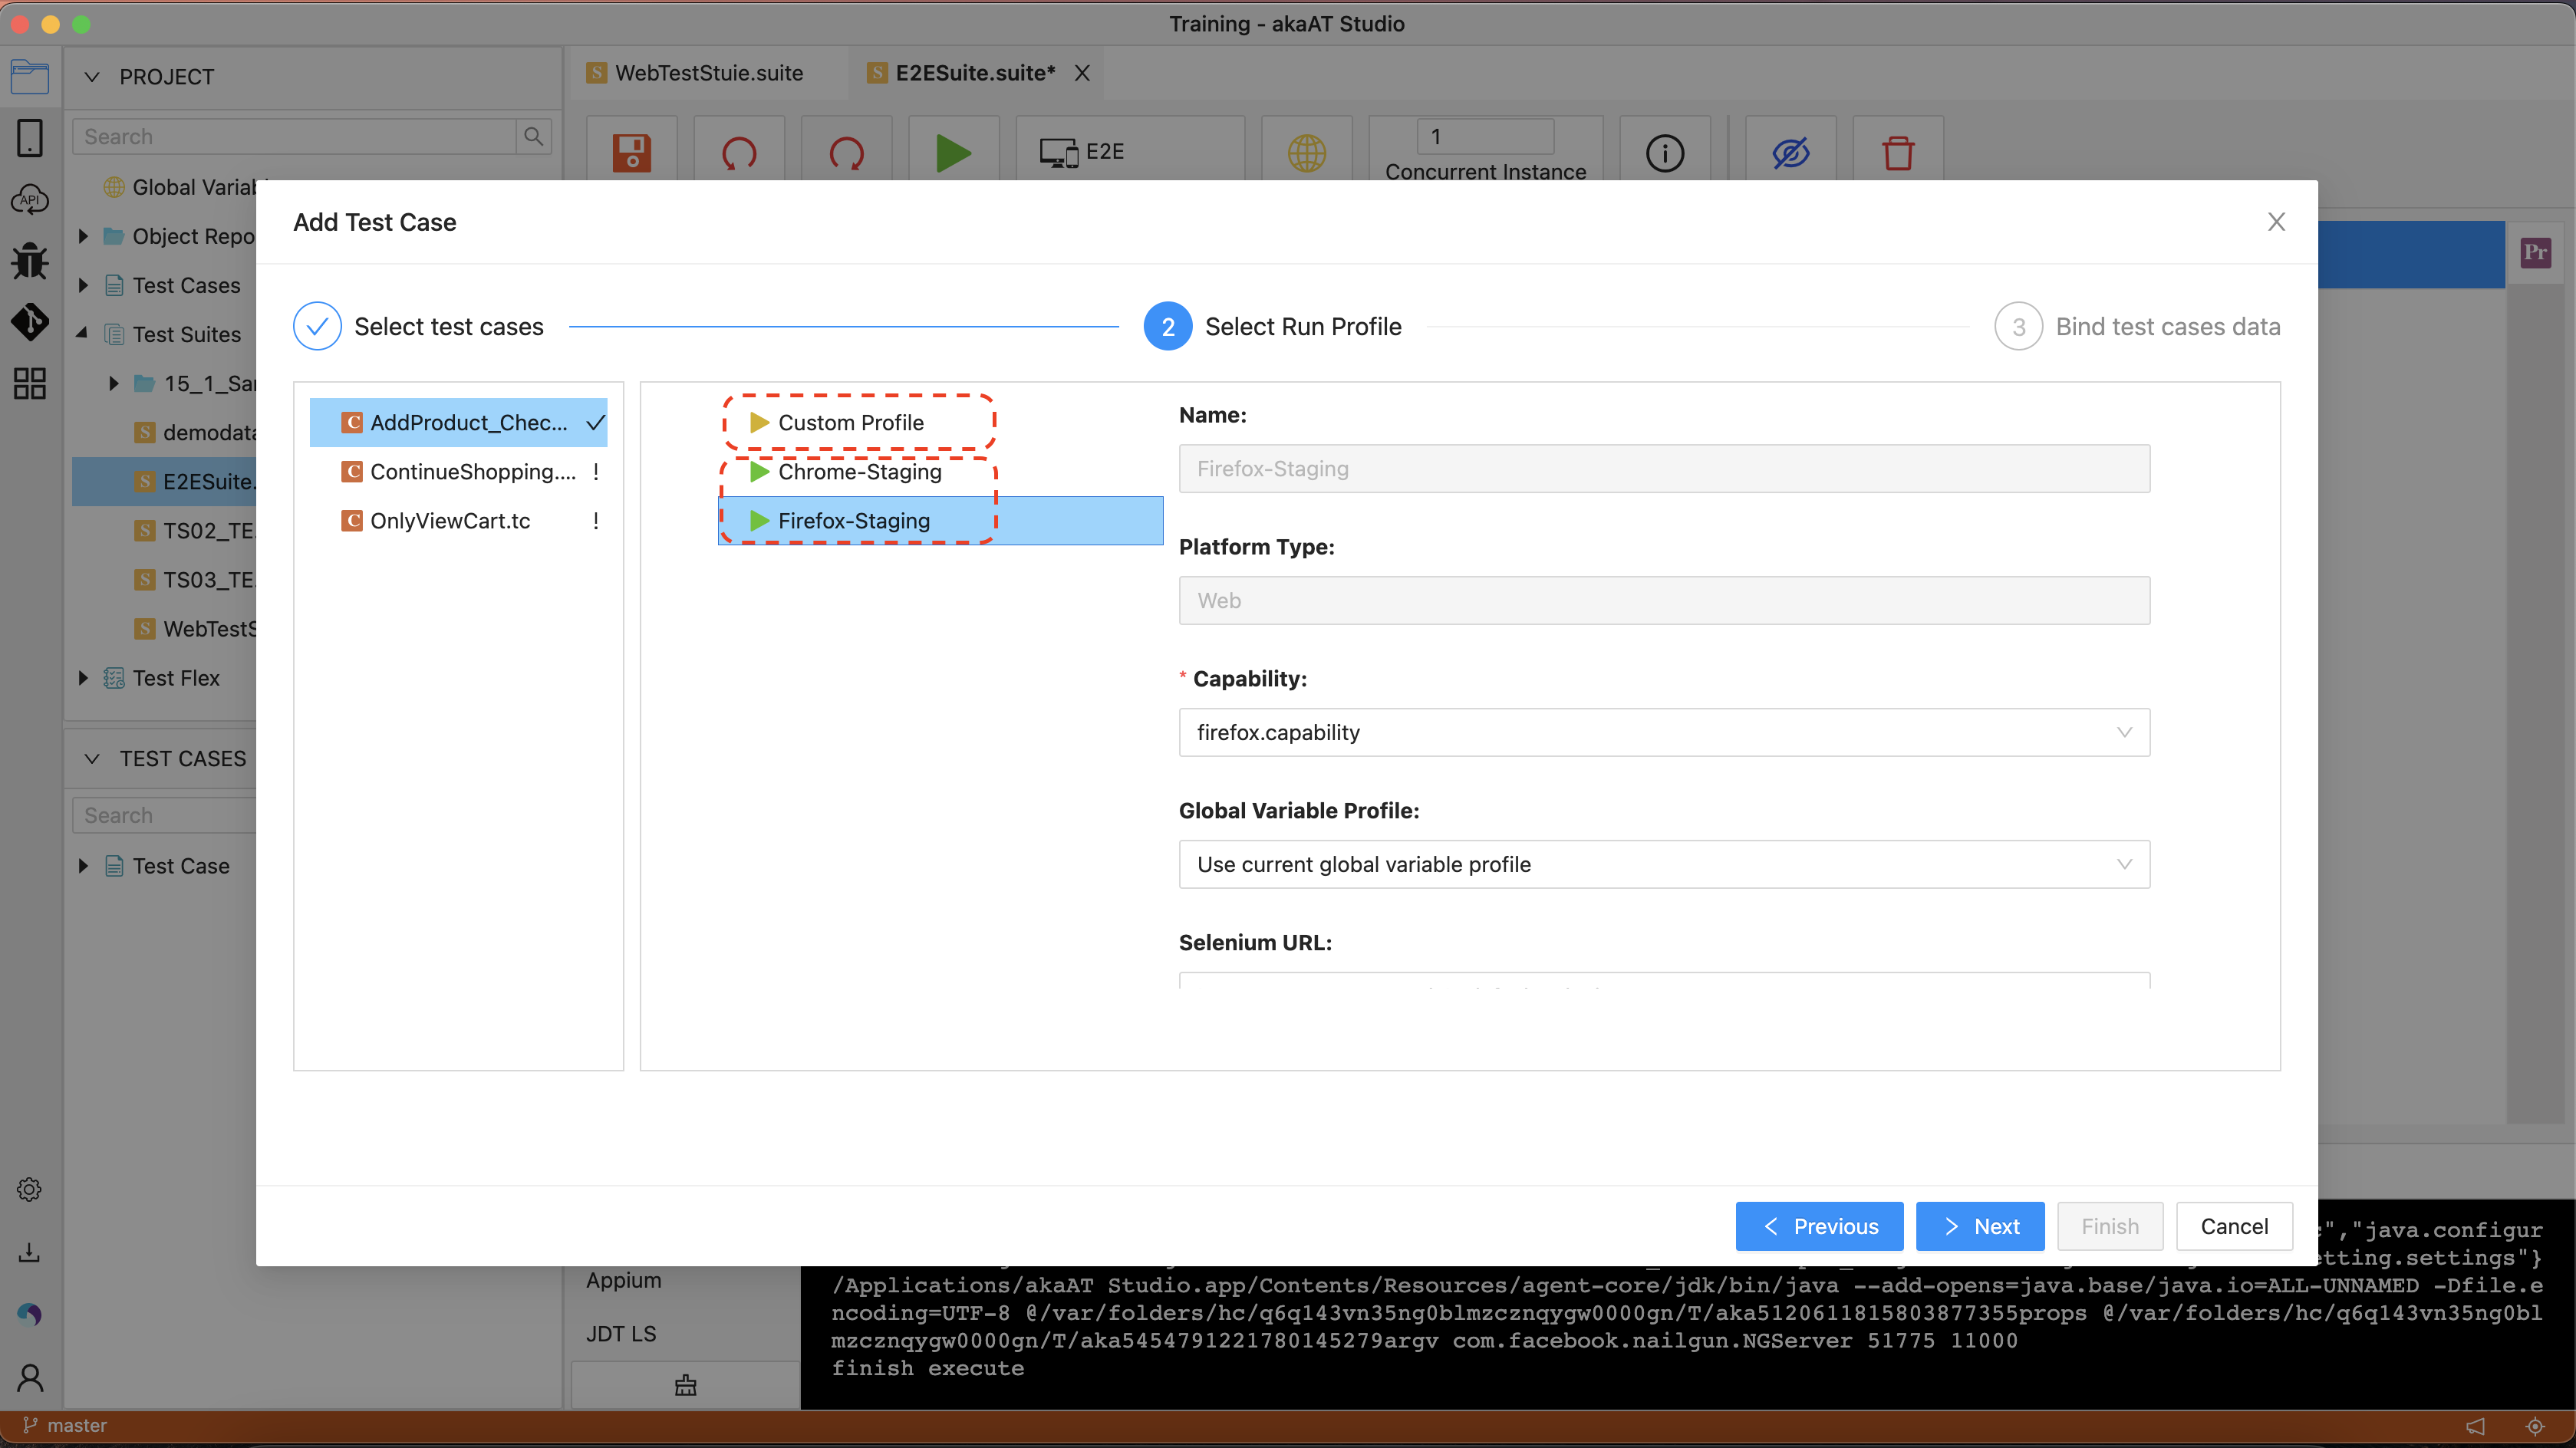Expand the Object Repository tree node
This screenshot has width=2576, height=1448.
84,237
